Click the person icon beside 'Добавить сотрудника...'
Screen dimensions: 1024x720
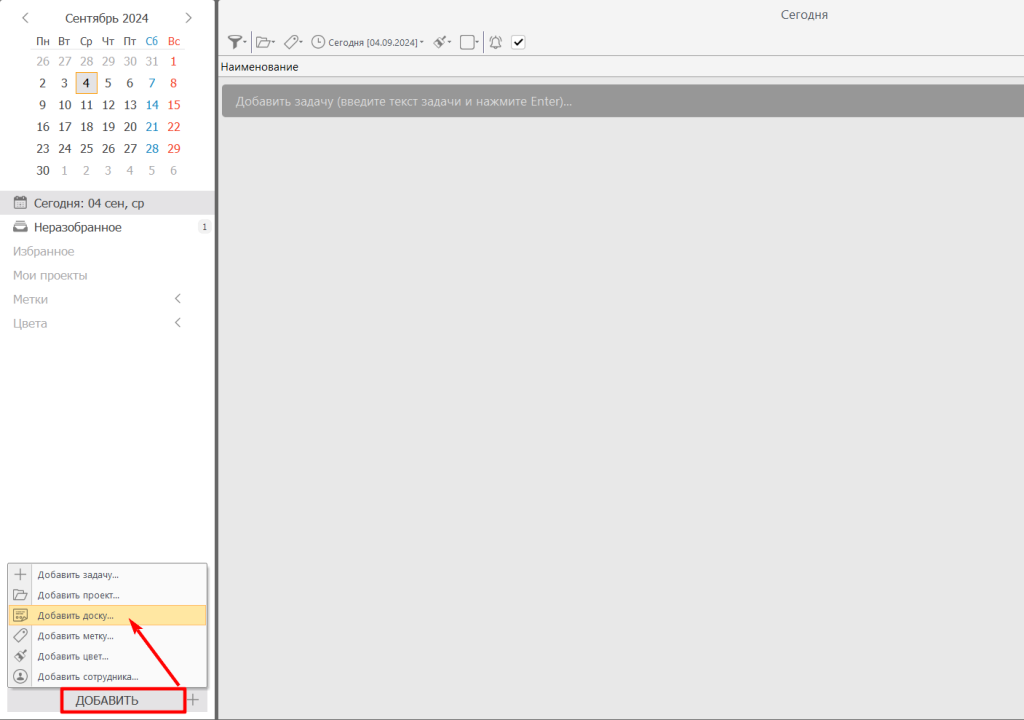pos(20,676)
